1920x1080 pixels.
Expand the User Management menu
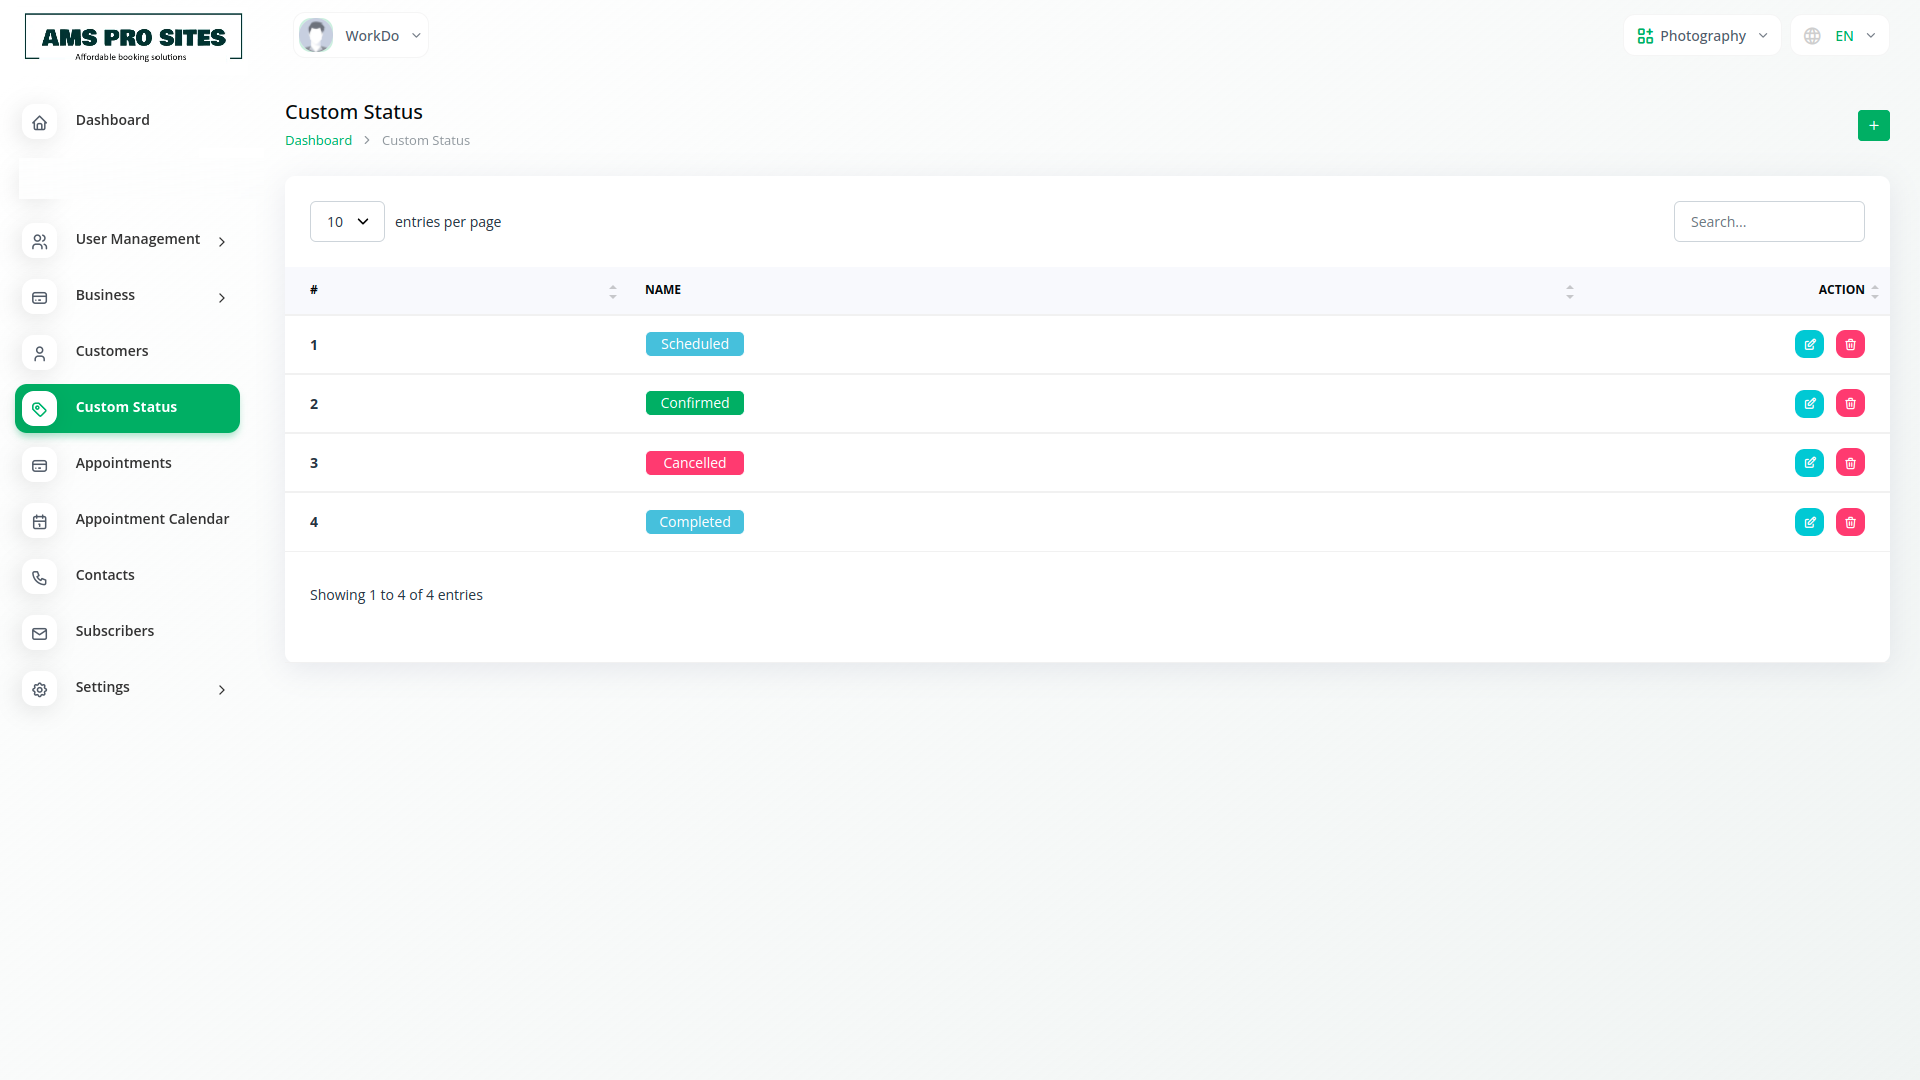point(138,239)
